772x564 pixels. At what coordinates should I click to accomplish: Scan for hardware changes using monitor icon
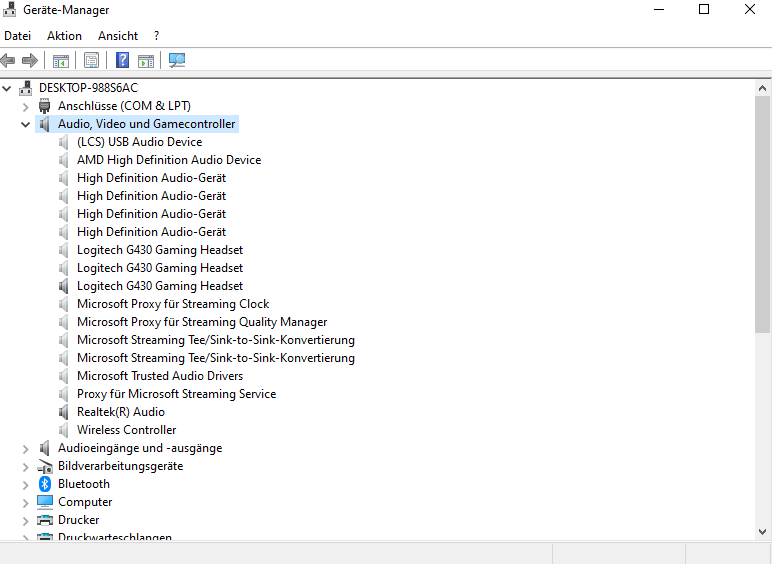click(x=177, y=61)
